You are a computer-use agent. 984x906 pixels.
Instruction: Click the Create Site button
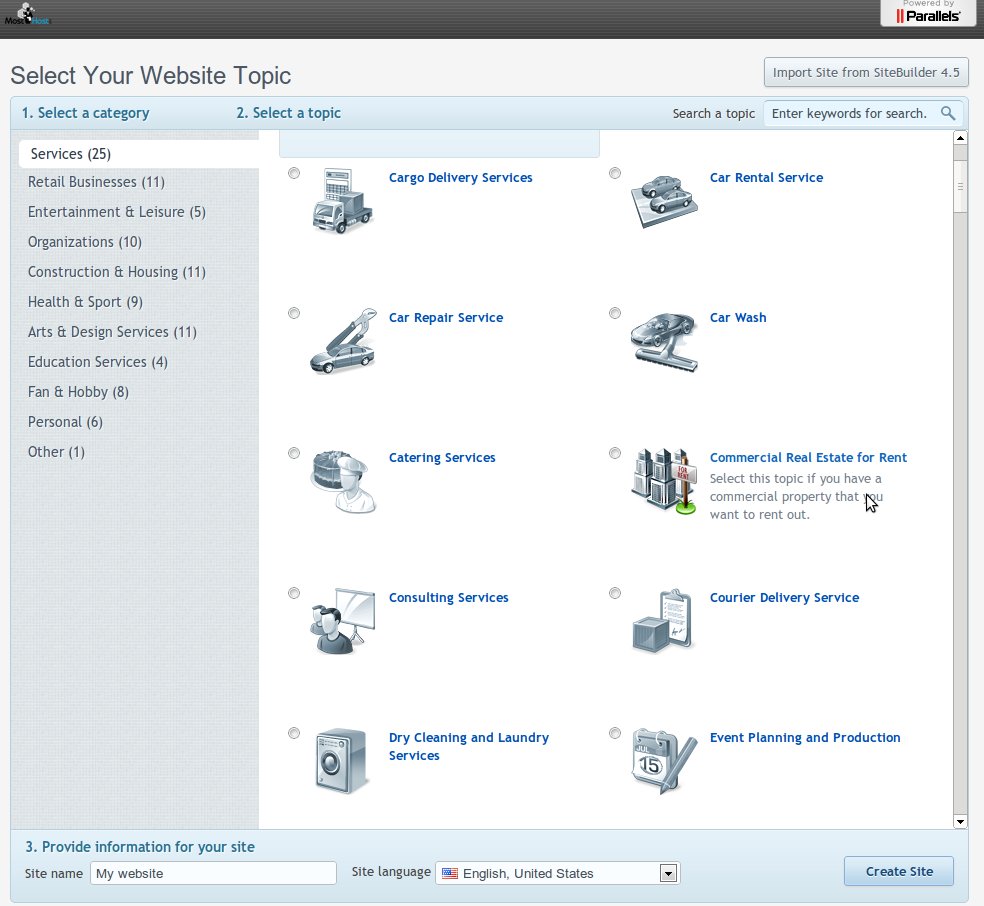[x=898, y=871]
